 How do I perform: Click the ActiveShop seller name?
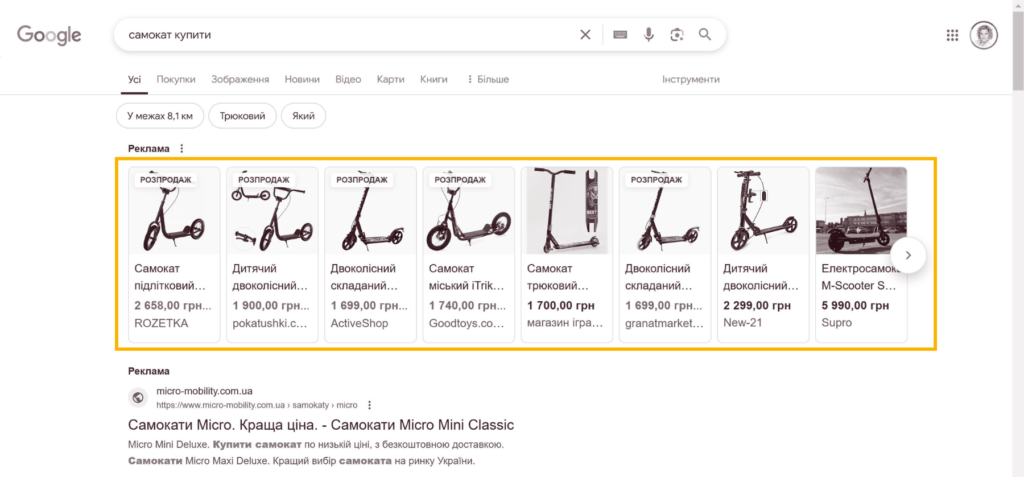(x=359, y=323)
